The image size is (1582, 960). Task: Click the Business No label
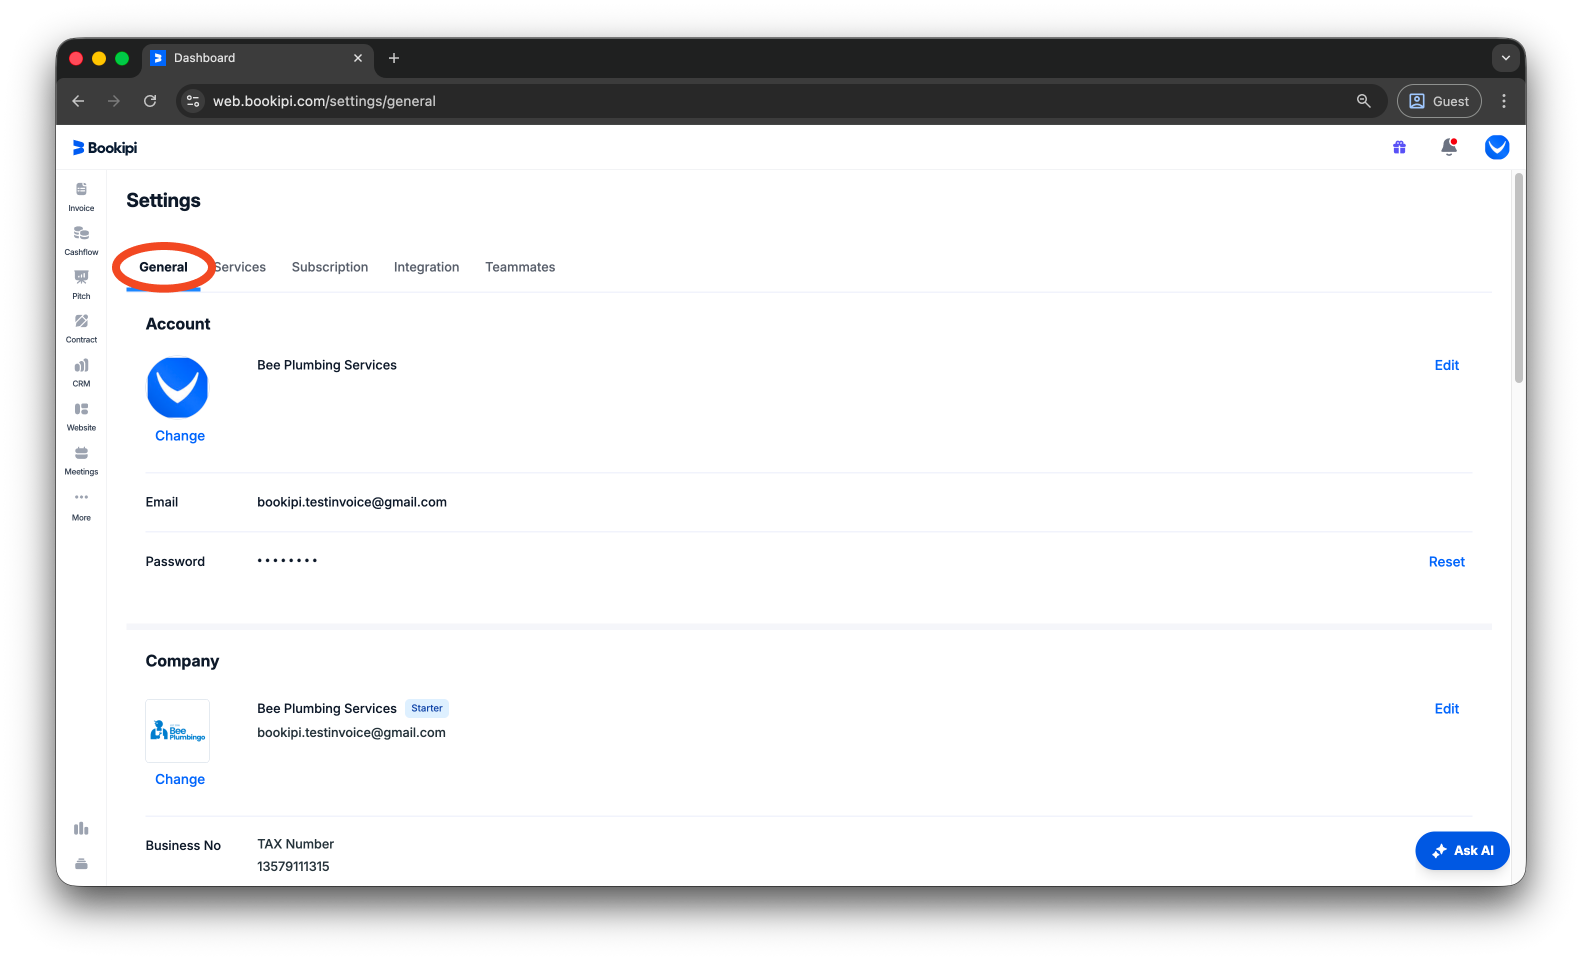[183, 845]
